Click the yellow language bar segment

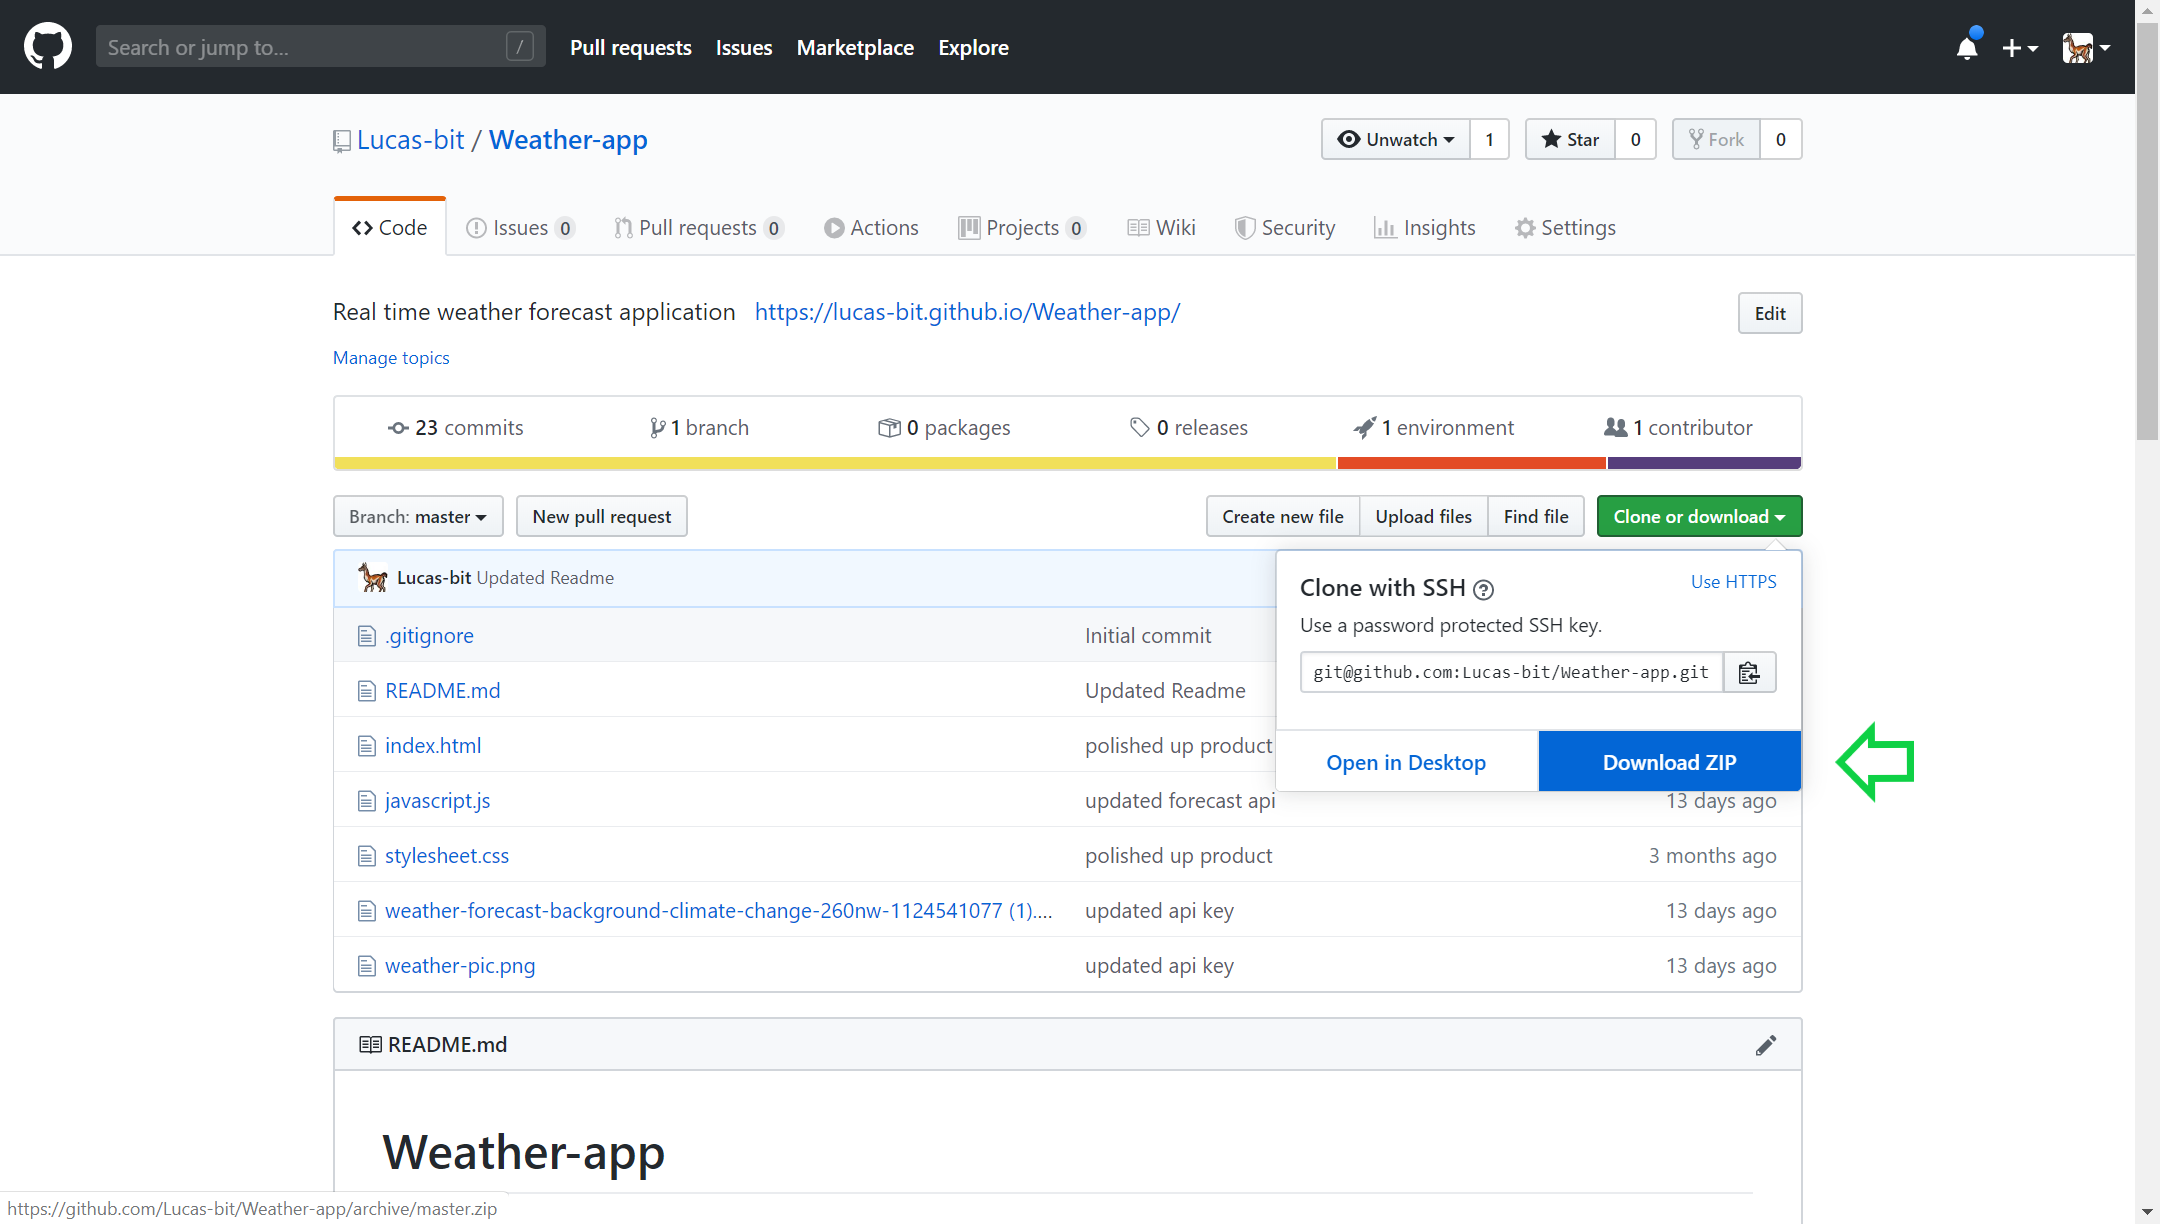(835, 463)
